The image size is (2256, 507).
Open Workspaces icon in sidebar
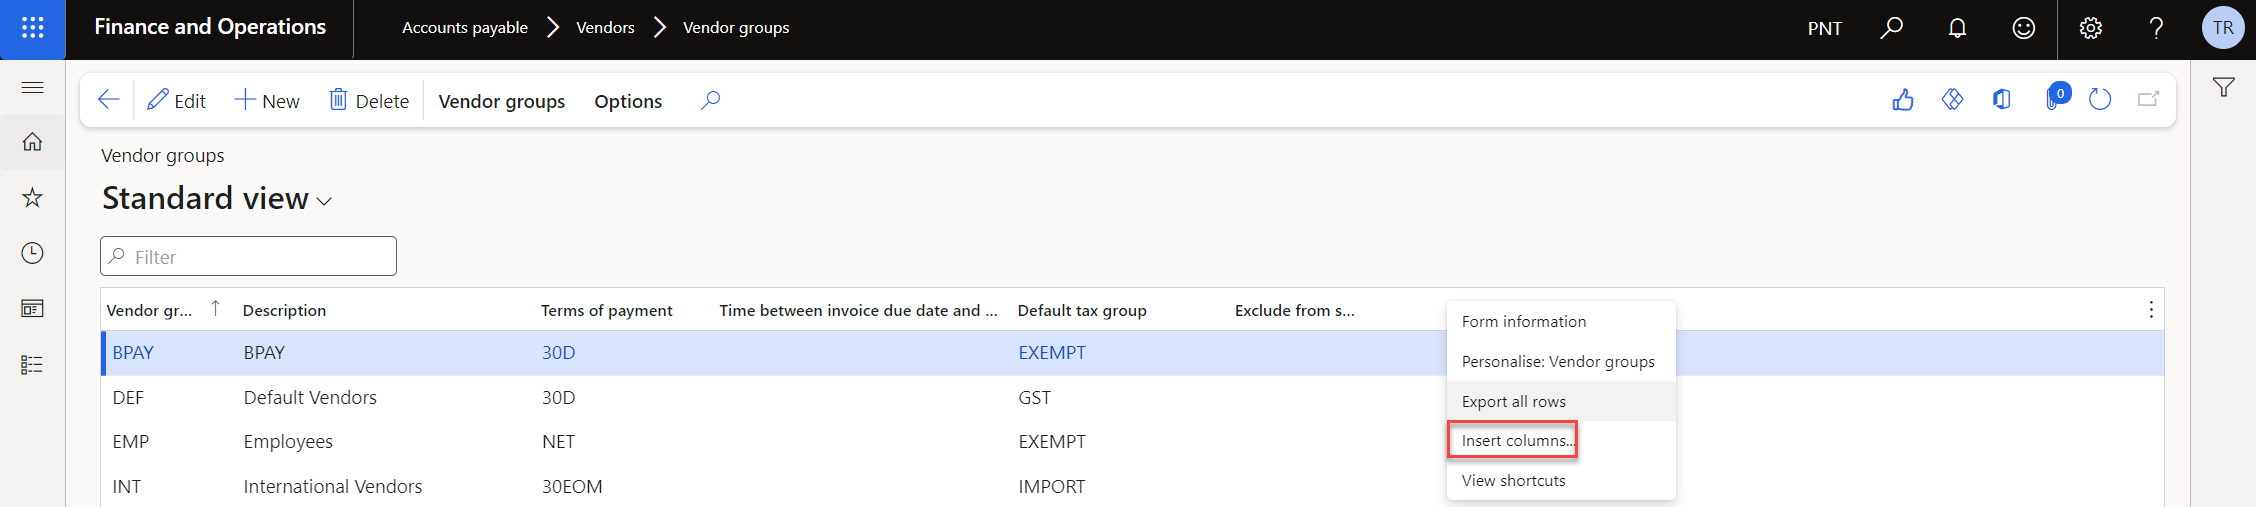tap(32, 309)
